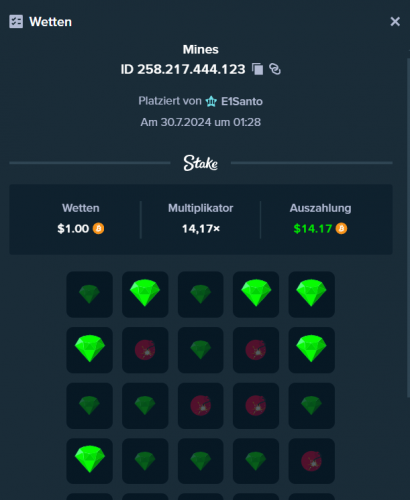Click the 14,17× multiplier value
The height and width of the screenshot is (500, 410).
pyautogui.click(x=201, y=229)
